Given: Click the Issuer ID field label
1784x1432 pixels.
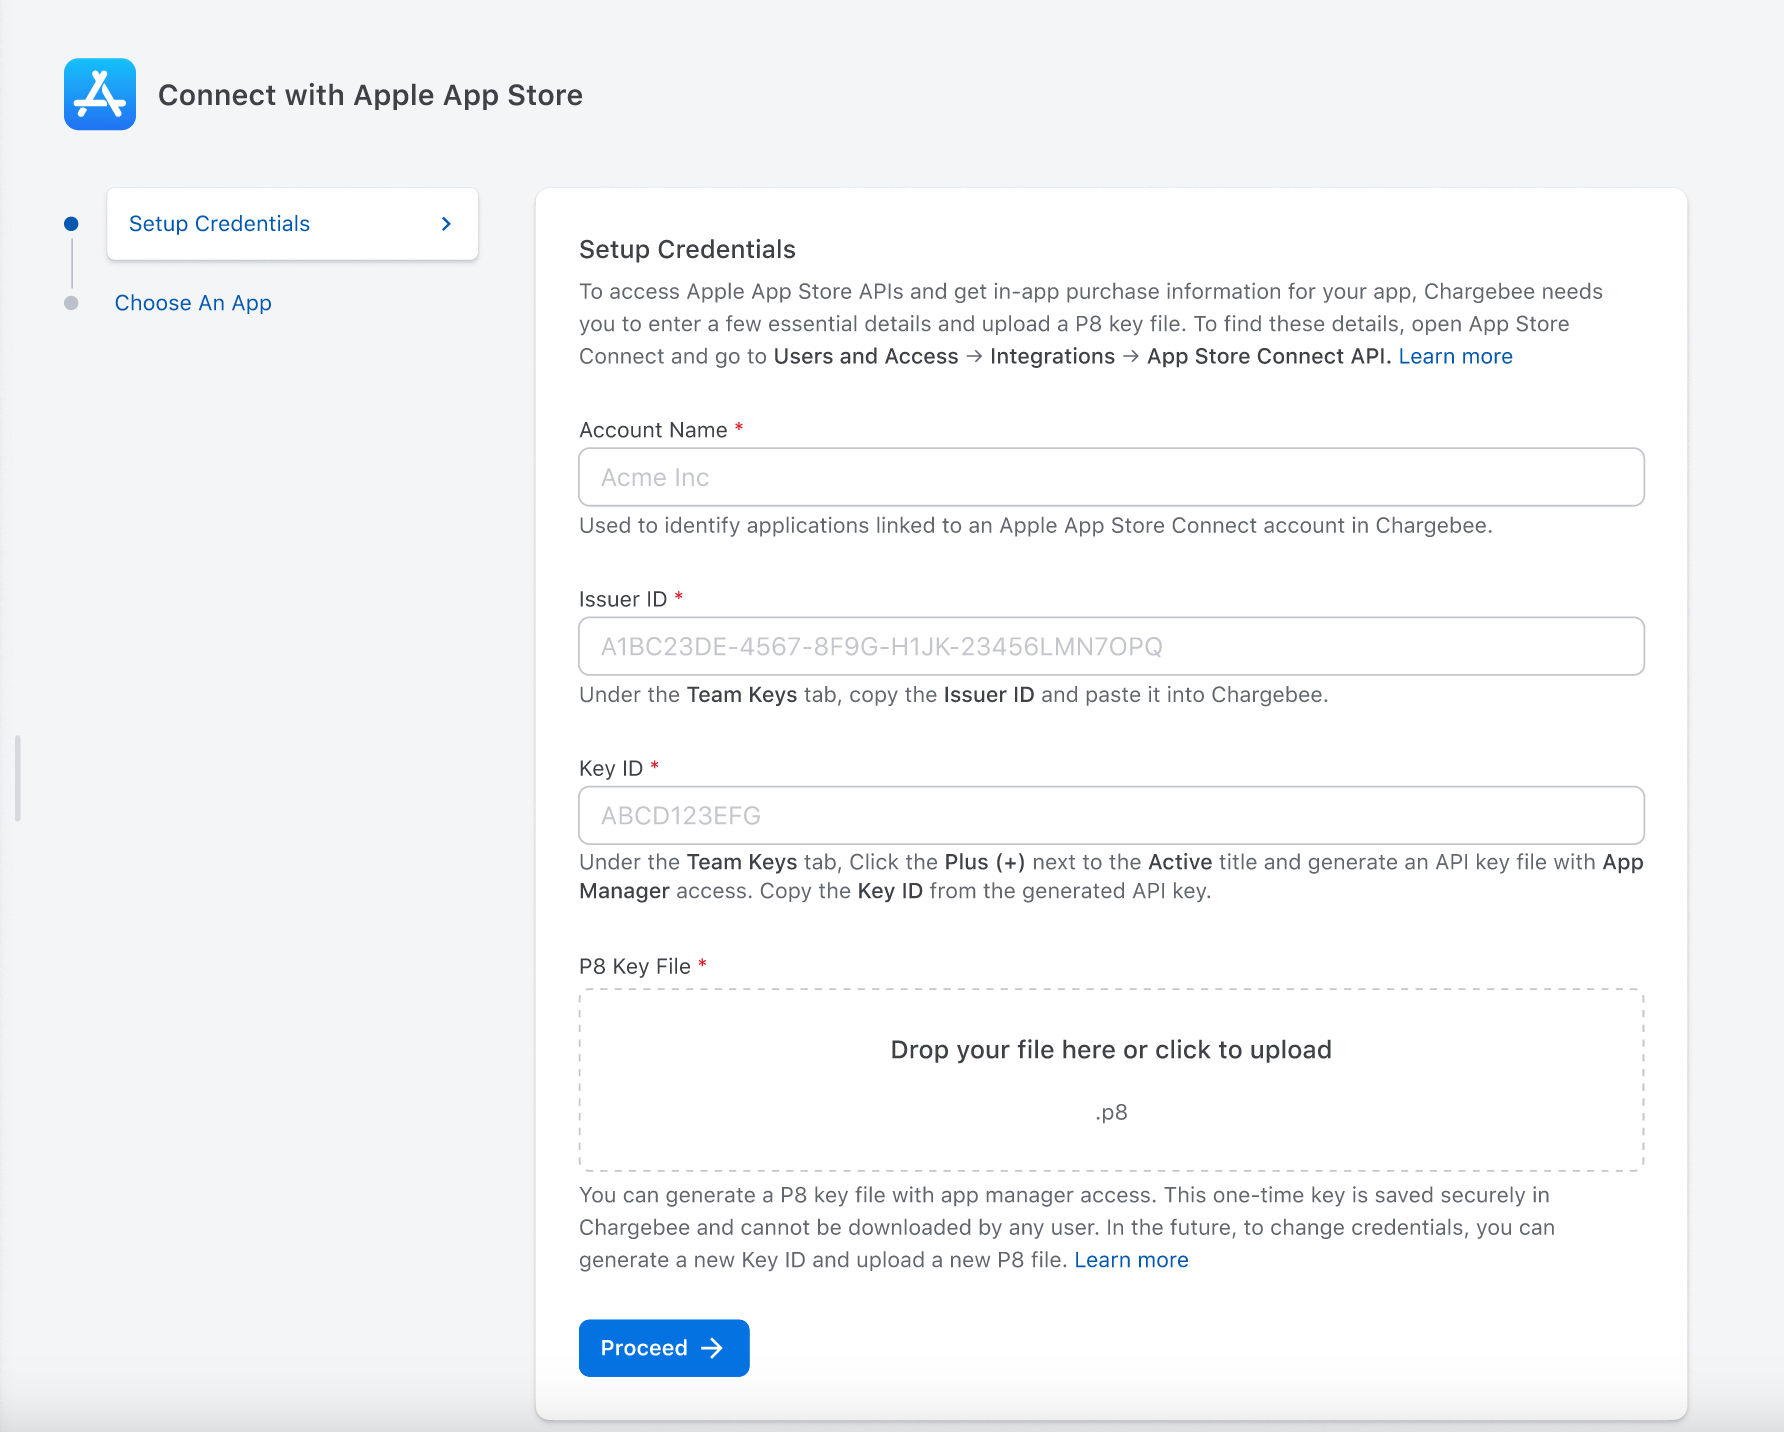Looking at the screenshot, I should pos(622,599).
